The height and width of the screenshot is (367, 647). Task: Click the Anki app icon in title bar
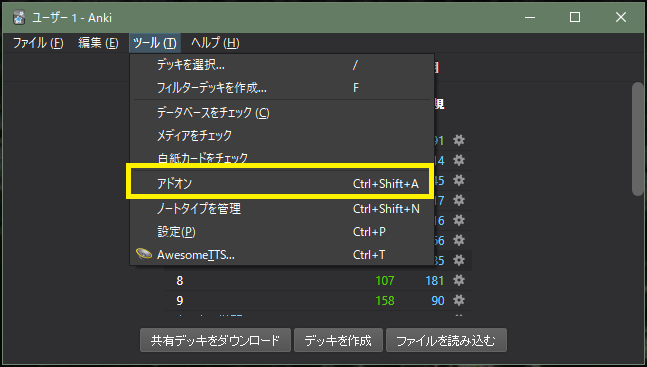click(19, 18)
